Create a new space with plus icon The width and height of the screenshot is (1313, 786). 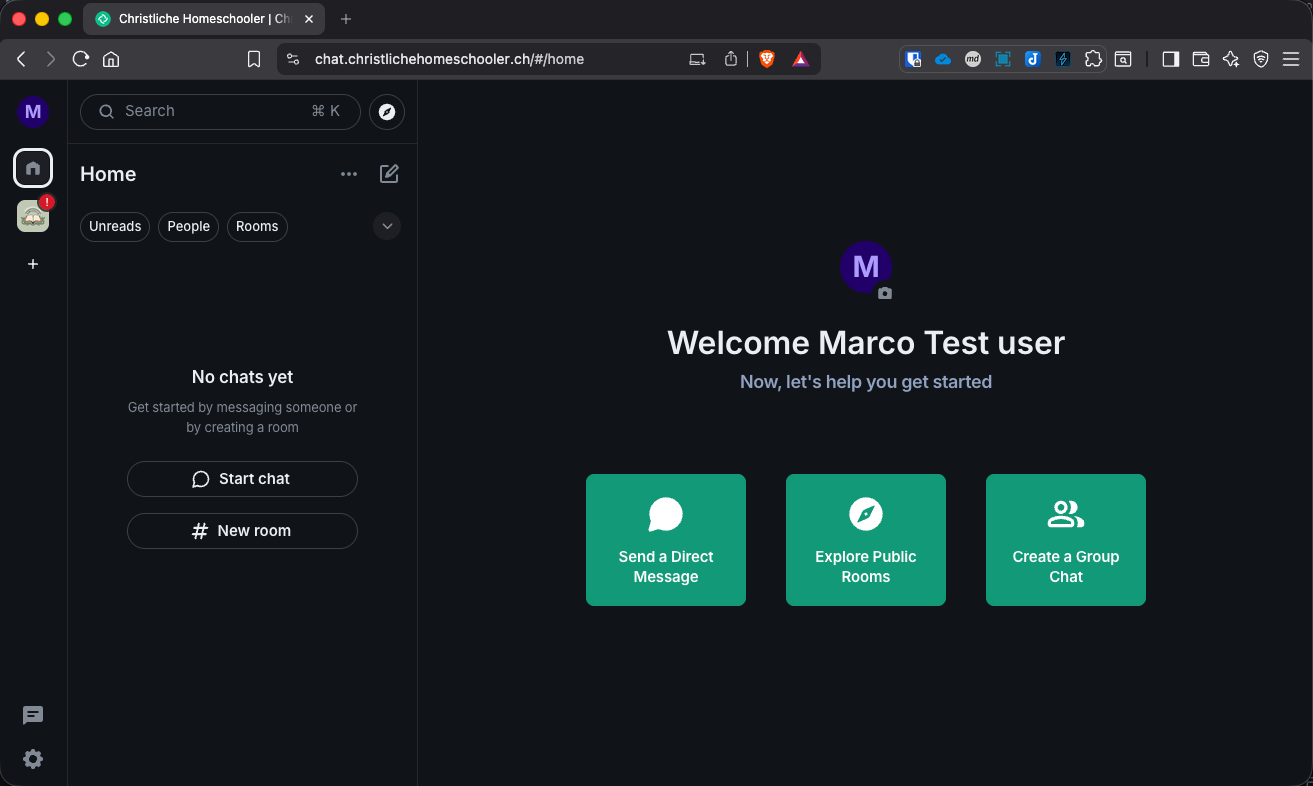[33, 264]
